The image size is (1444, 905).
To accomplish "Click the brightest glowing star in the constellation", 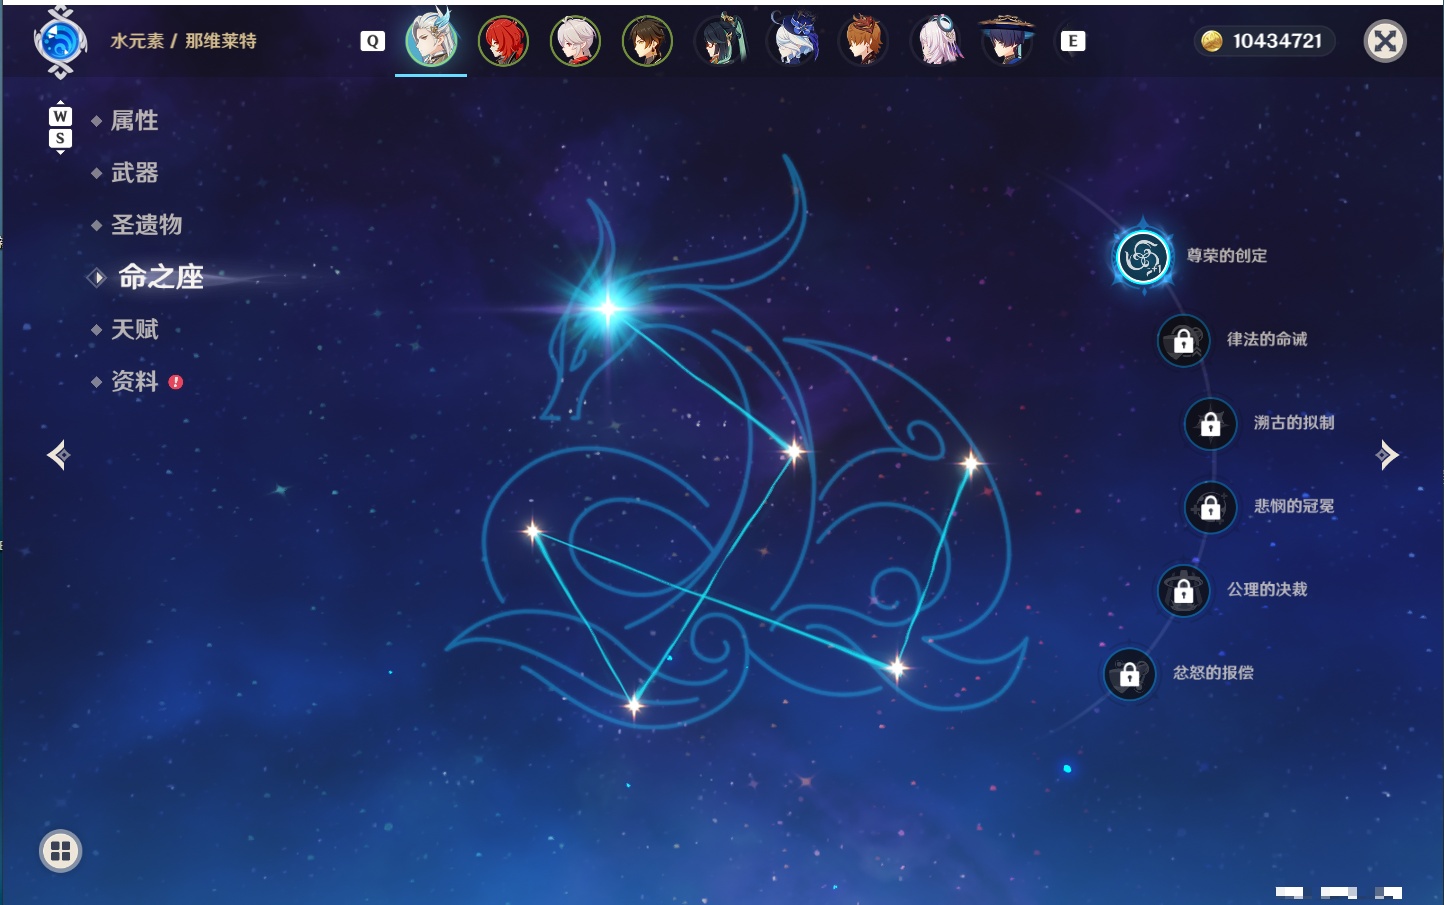I will pos(608,308).
